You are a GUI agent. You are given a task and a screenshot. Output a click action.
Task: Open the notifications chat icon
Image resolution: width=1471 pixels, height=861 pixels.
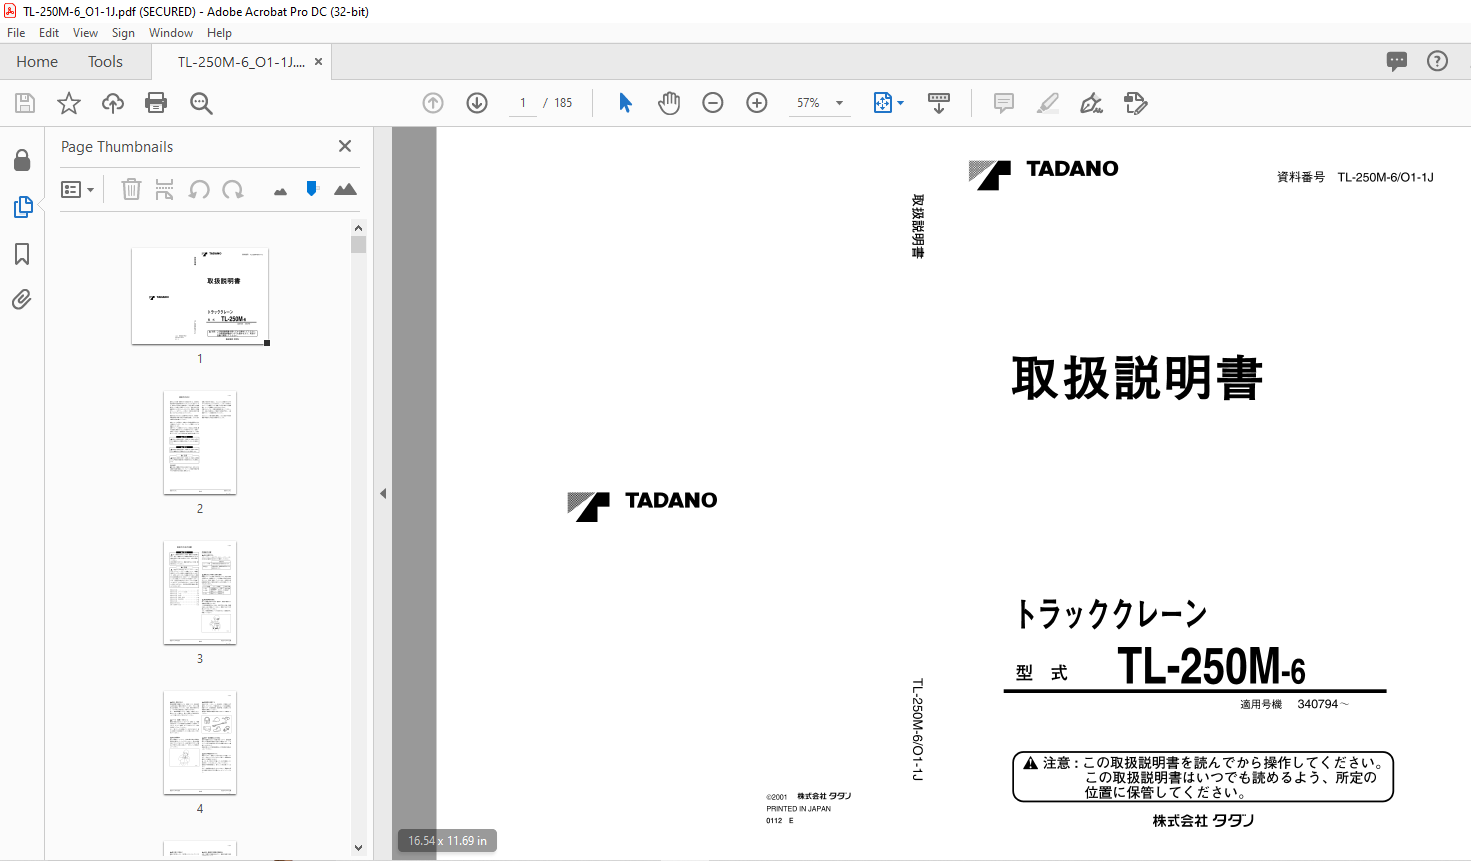tap(1397, 61)
